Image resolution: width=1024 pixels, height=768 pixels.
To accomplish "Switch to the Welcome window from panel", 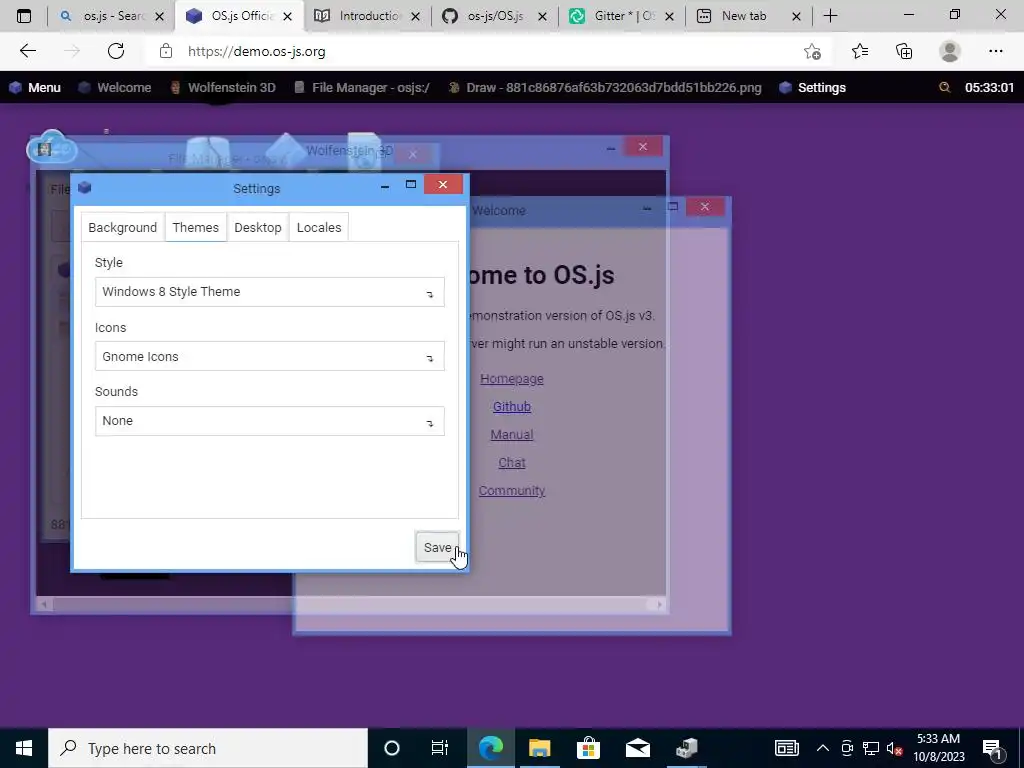I will tap(115, 88).
